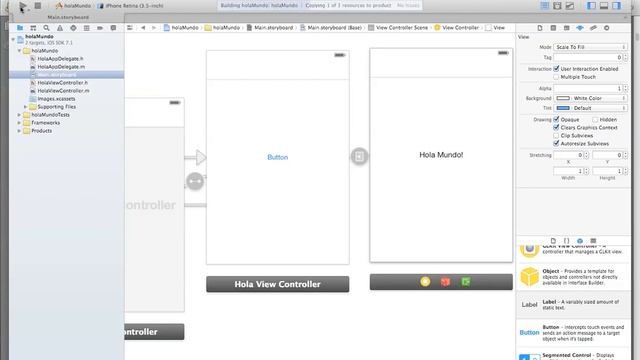640x360 pixels.
Task: Show the Quick Help inspector
Action: point(553,28)
